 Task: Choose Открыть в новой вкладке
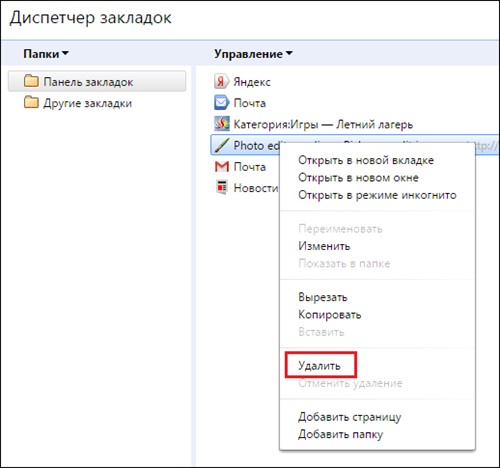366,160
